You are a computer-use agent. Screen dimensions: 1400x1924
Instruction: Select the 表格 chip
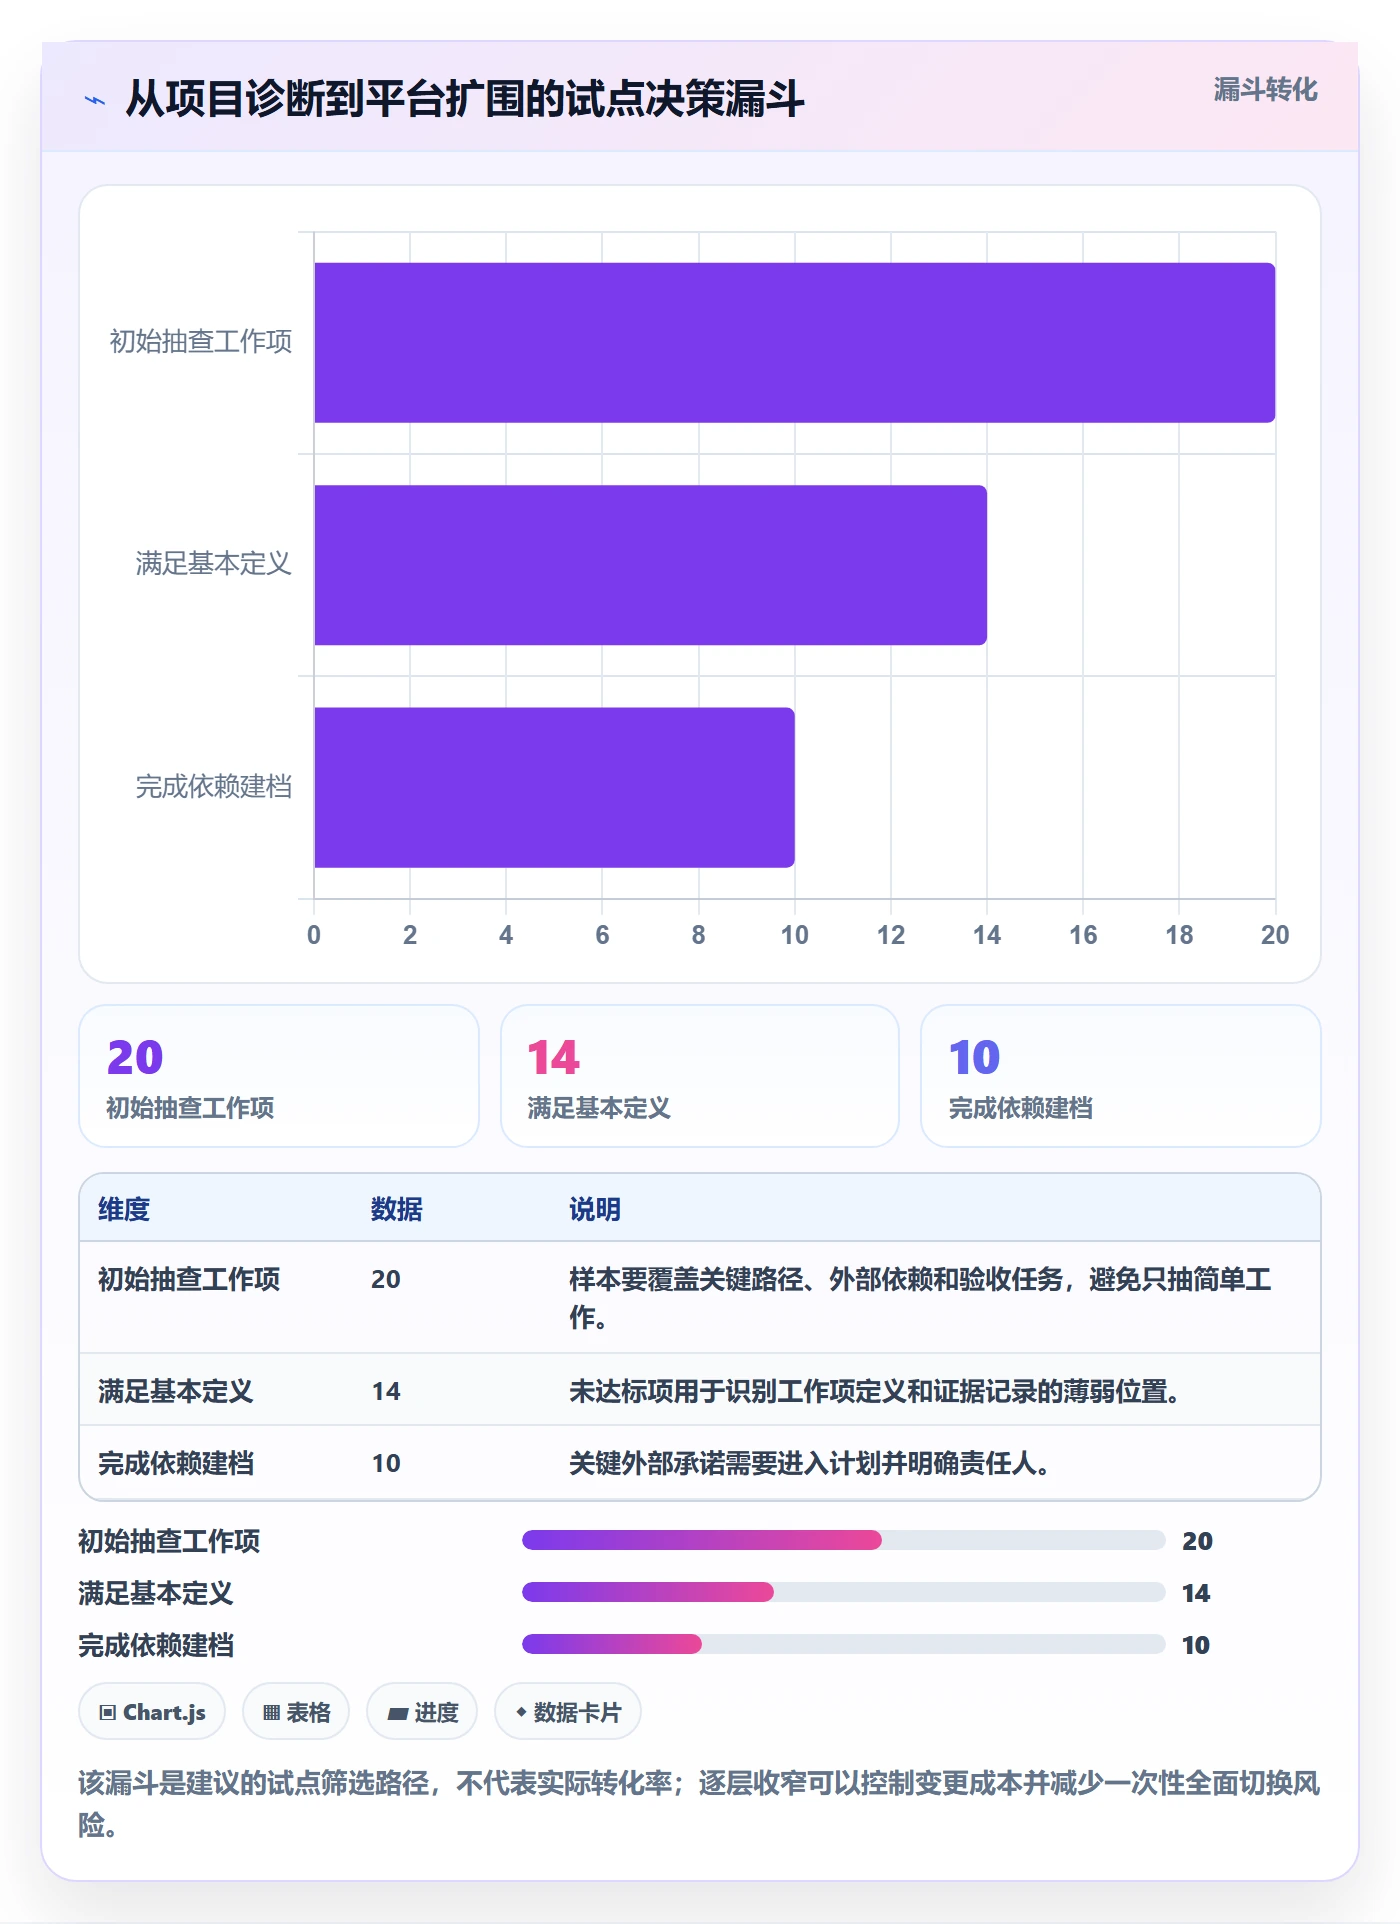tap(296, 1712)
